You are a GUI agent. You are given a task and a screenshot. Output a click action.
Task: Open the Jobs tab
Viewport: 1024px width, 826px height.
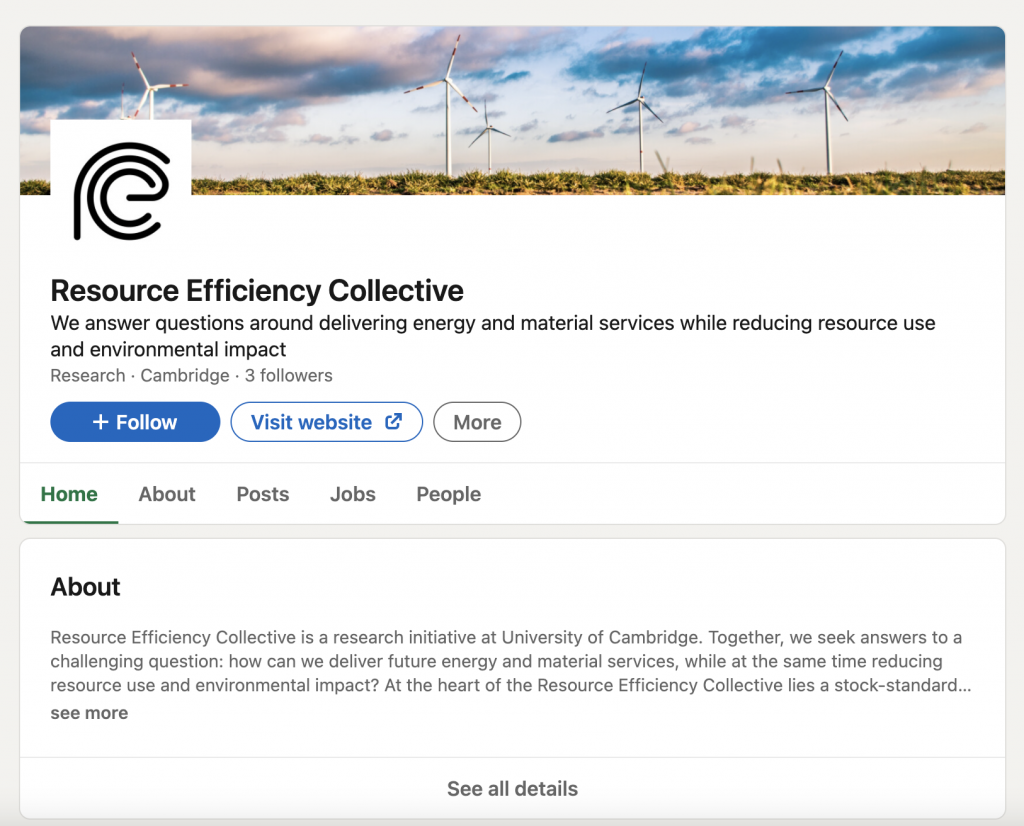tap(353, 494)
